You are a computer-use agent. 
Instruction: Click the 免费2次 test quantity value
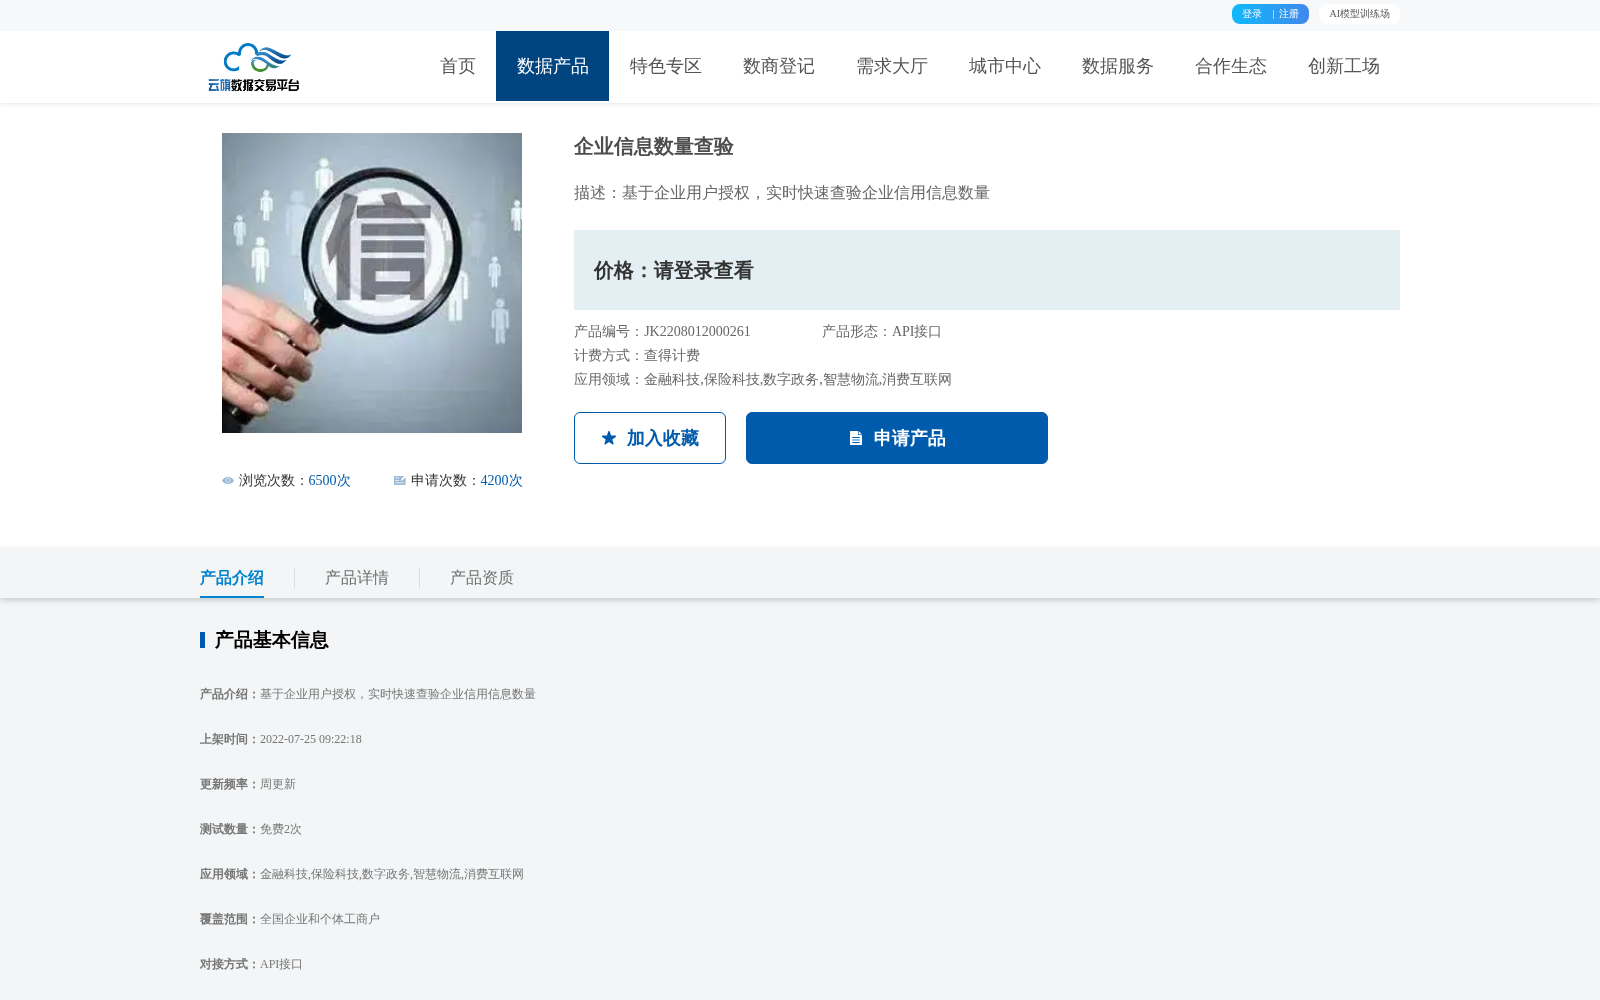pyautogui.click(x=281, y=829)
